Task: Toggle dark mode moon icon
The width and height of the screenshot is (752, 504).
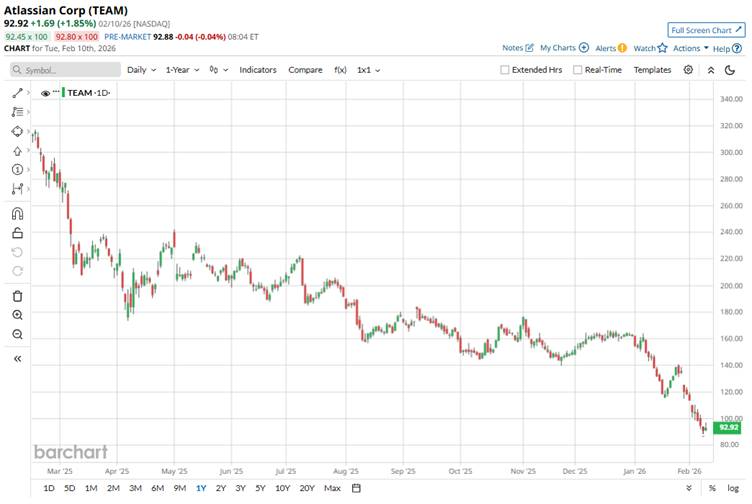Action: [730, 70]
